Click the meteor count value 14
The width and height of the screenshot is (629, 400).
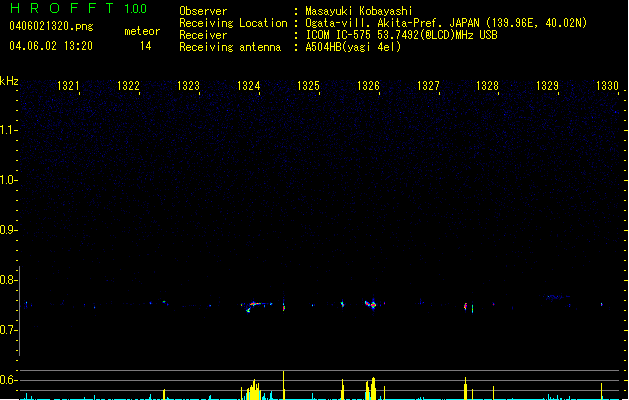(145, 46)
